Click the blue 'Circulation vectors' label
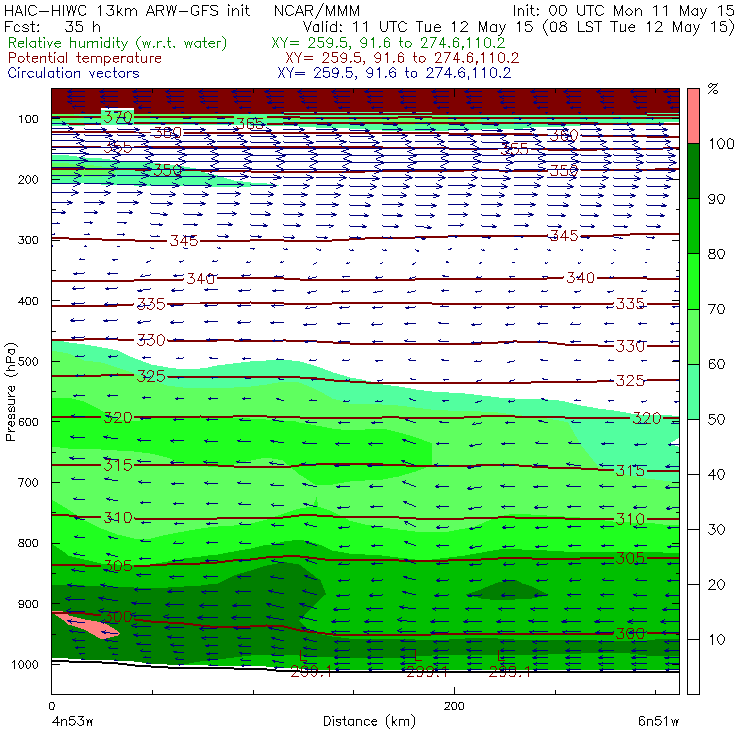 (74, 73)
